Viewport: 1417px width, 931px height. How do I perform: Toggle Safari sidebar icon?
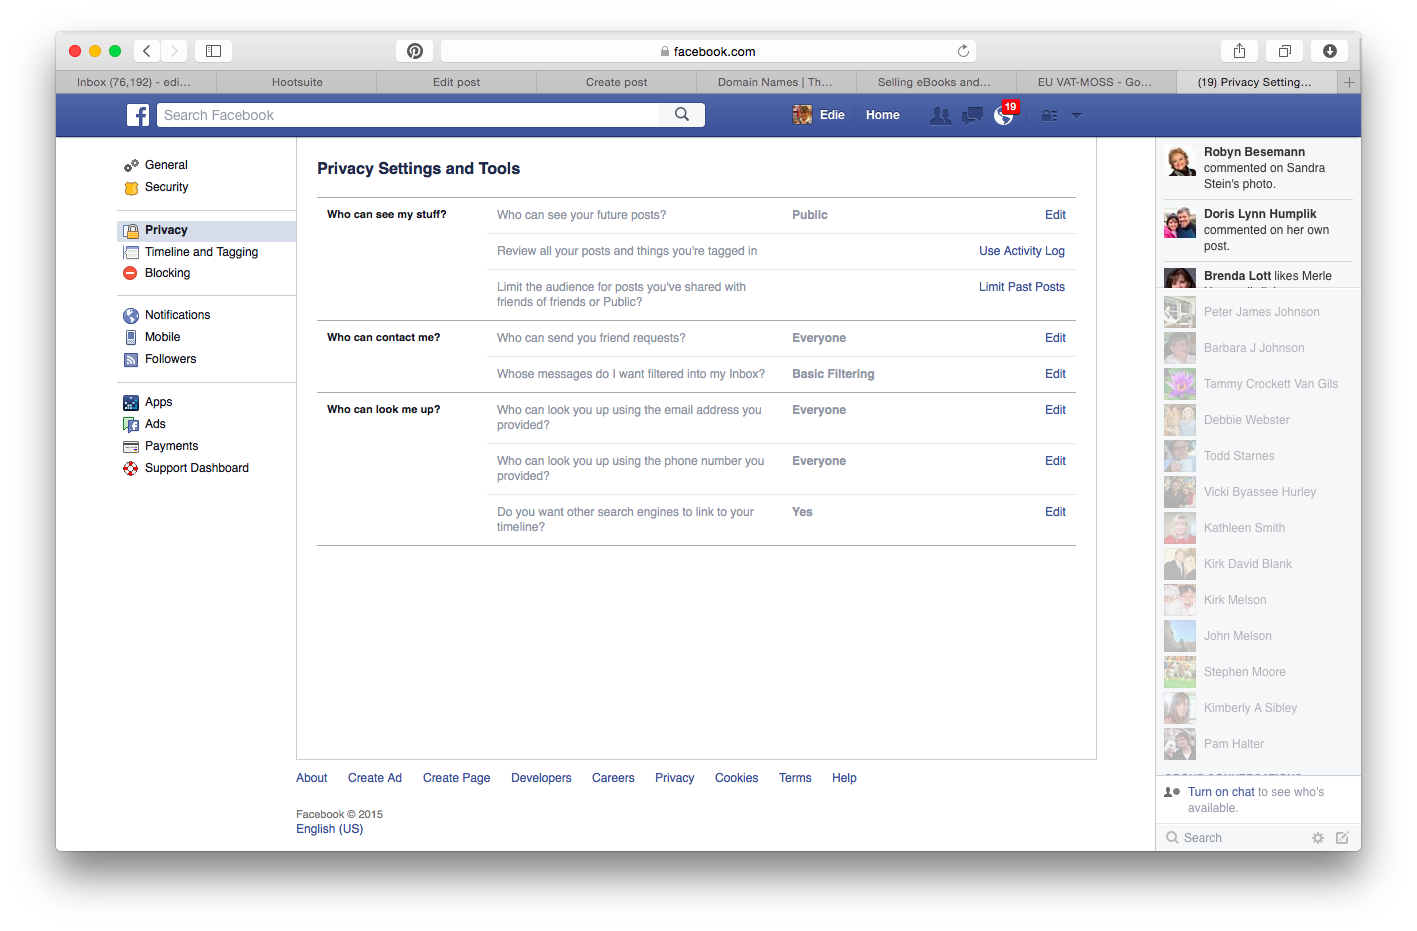[213, 51]
